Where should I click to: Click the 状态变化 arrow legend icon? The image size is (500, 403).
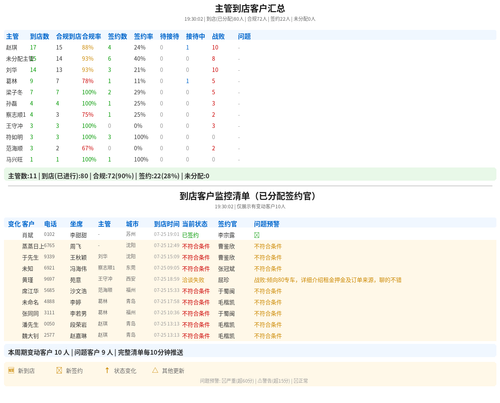pyautogui.click(x=107, y=370)
